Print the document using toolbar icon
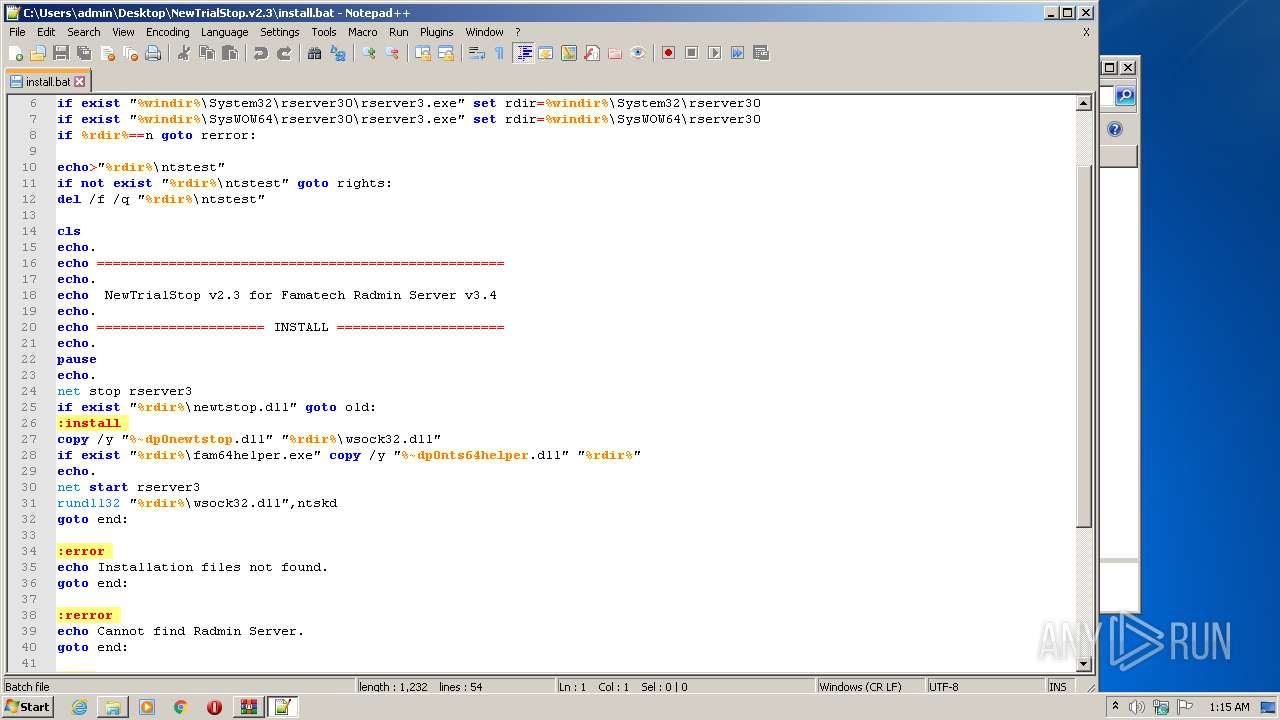1280x720 pixels. pyautogui.click(x=153, y=53)
